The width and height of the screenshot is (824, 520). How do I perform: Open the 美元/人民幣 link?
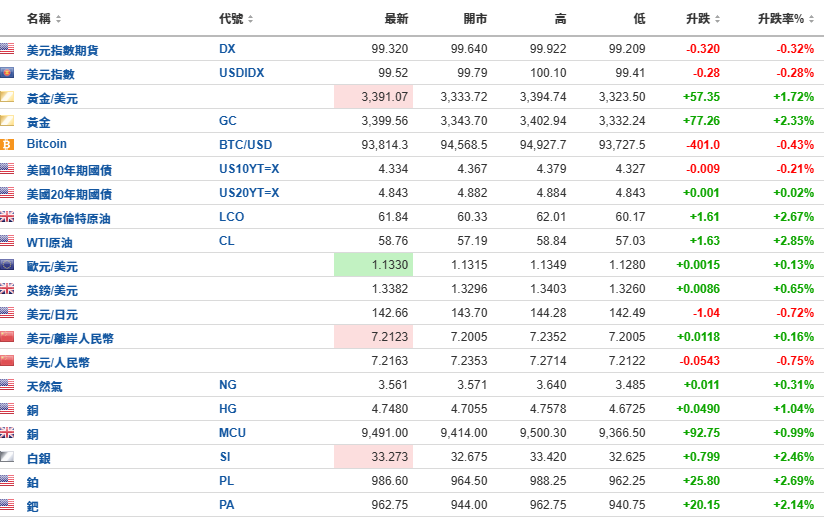point(58,362)
